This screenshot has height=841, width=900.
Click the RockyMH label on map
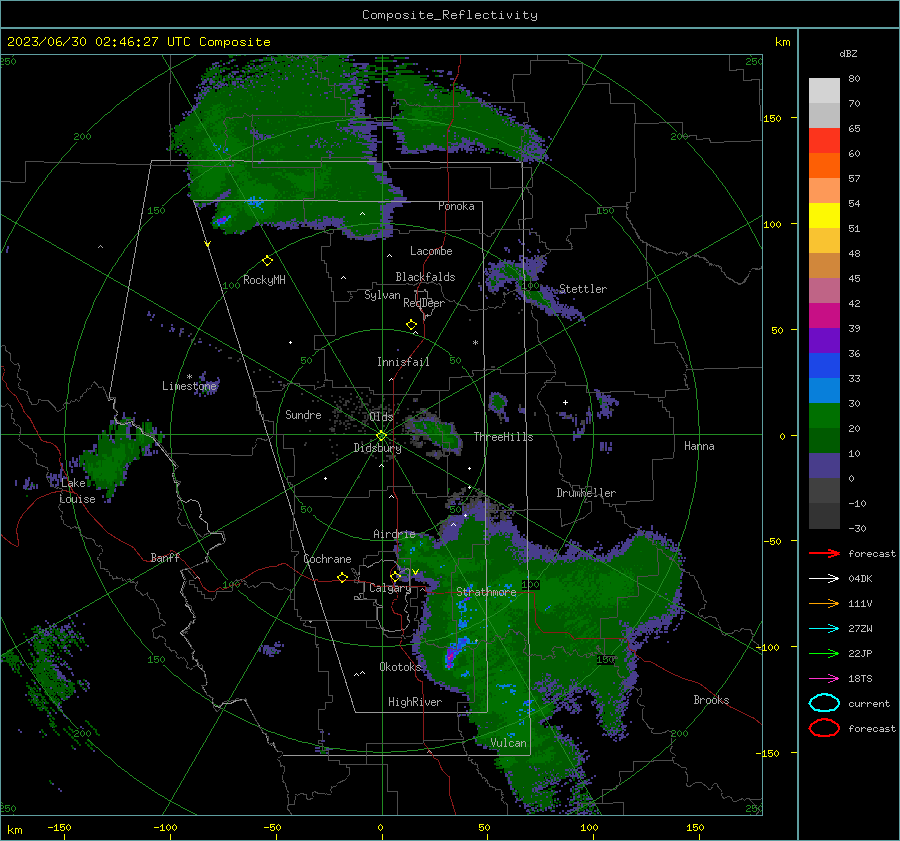tap(264, 280)
